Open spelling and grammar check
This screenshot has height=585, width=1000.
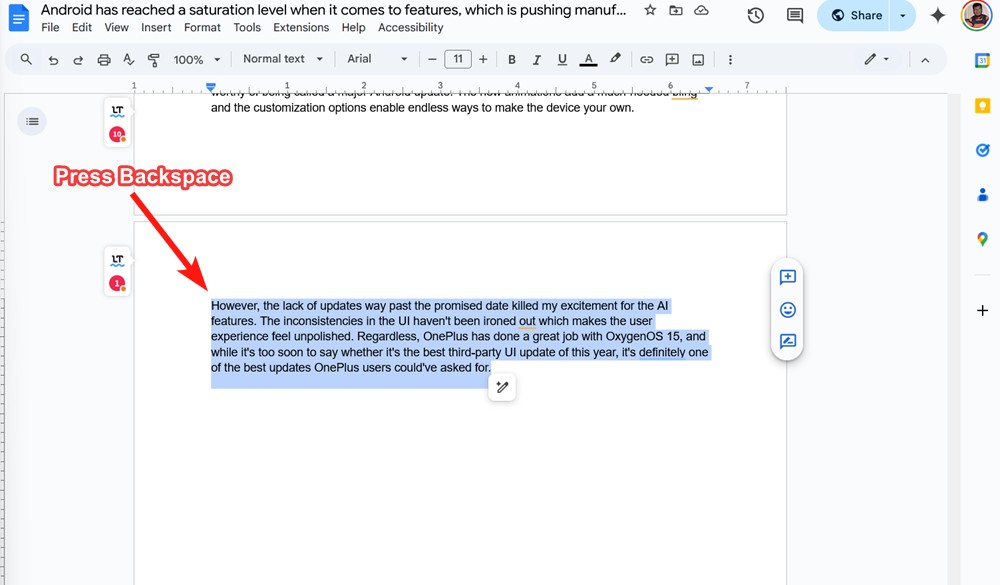click(x=128, y=59)
